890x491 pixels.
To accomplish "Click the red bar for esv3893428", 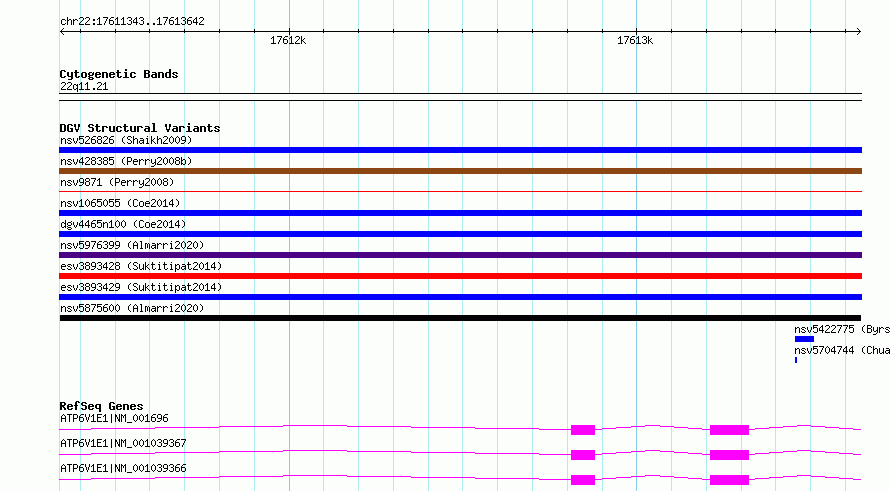I will [460, 276].
